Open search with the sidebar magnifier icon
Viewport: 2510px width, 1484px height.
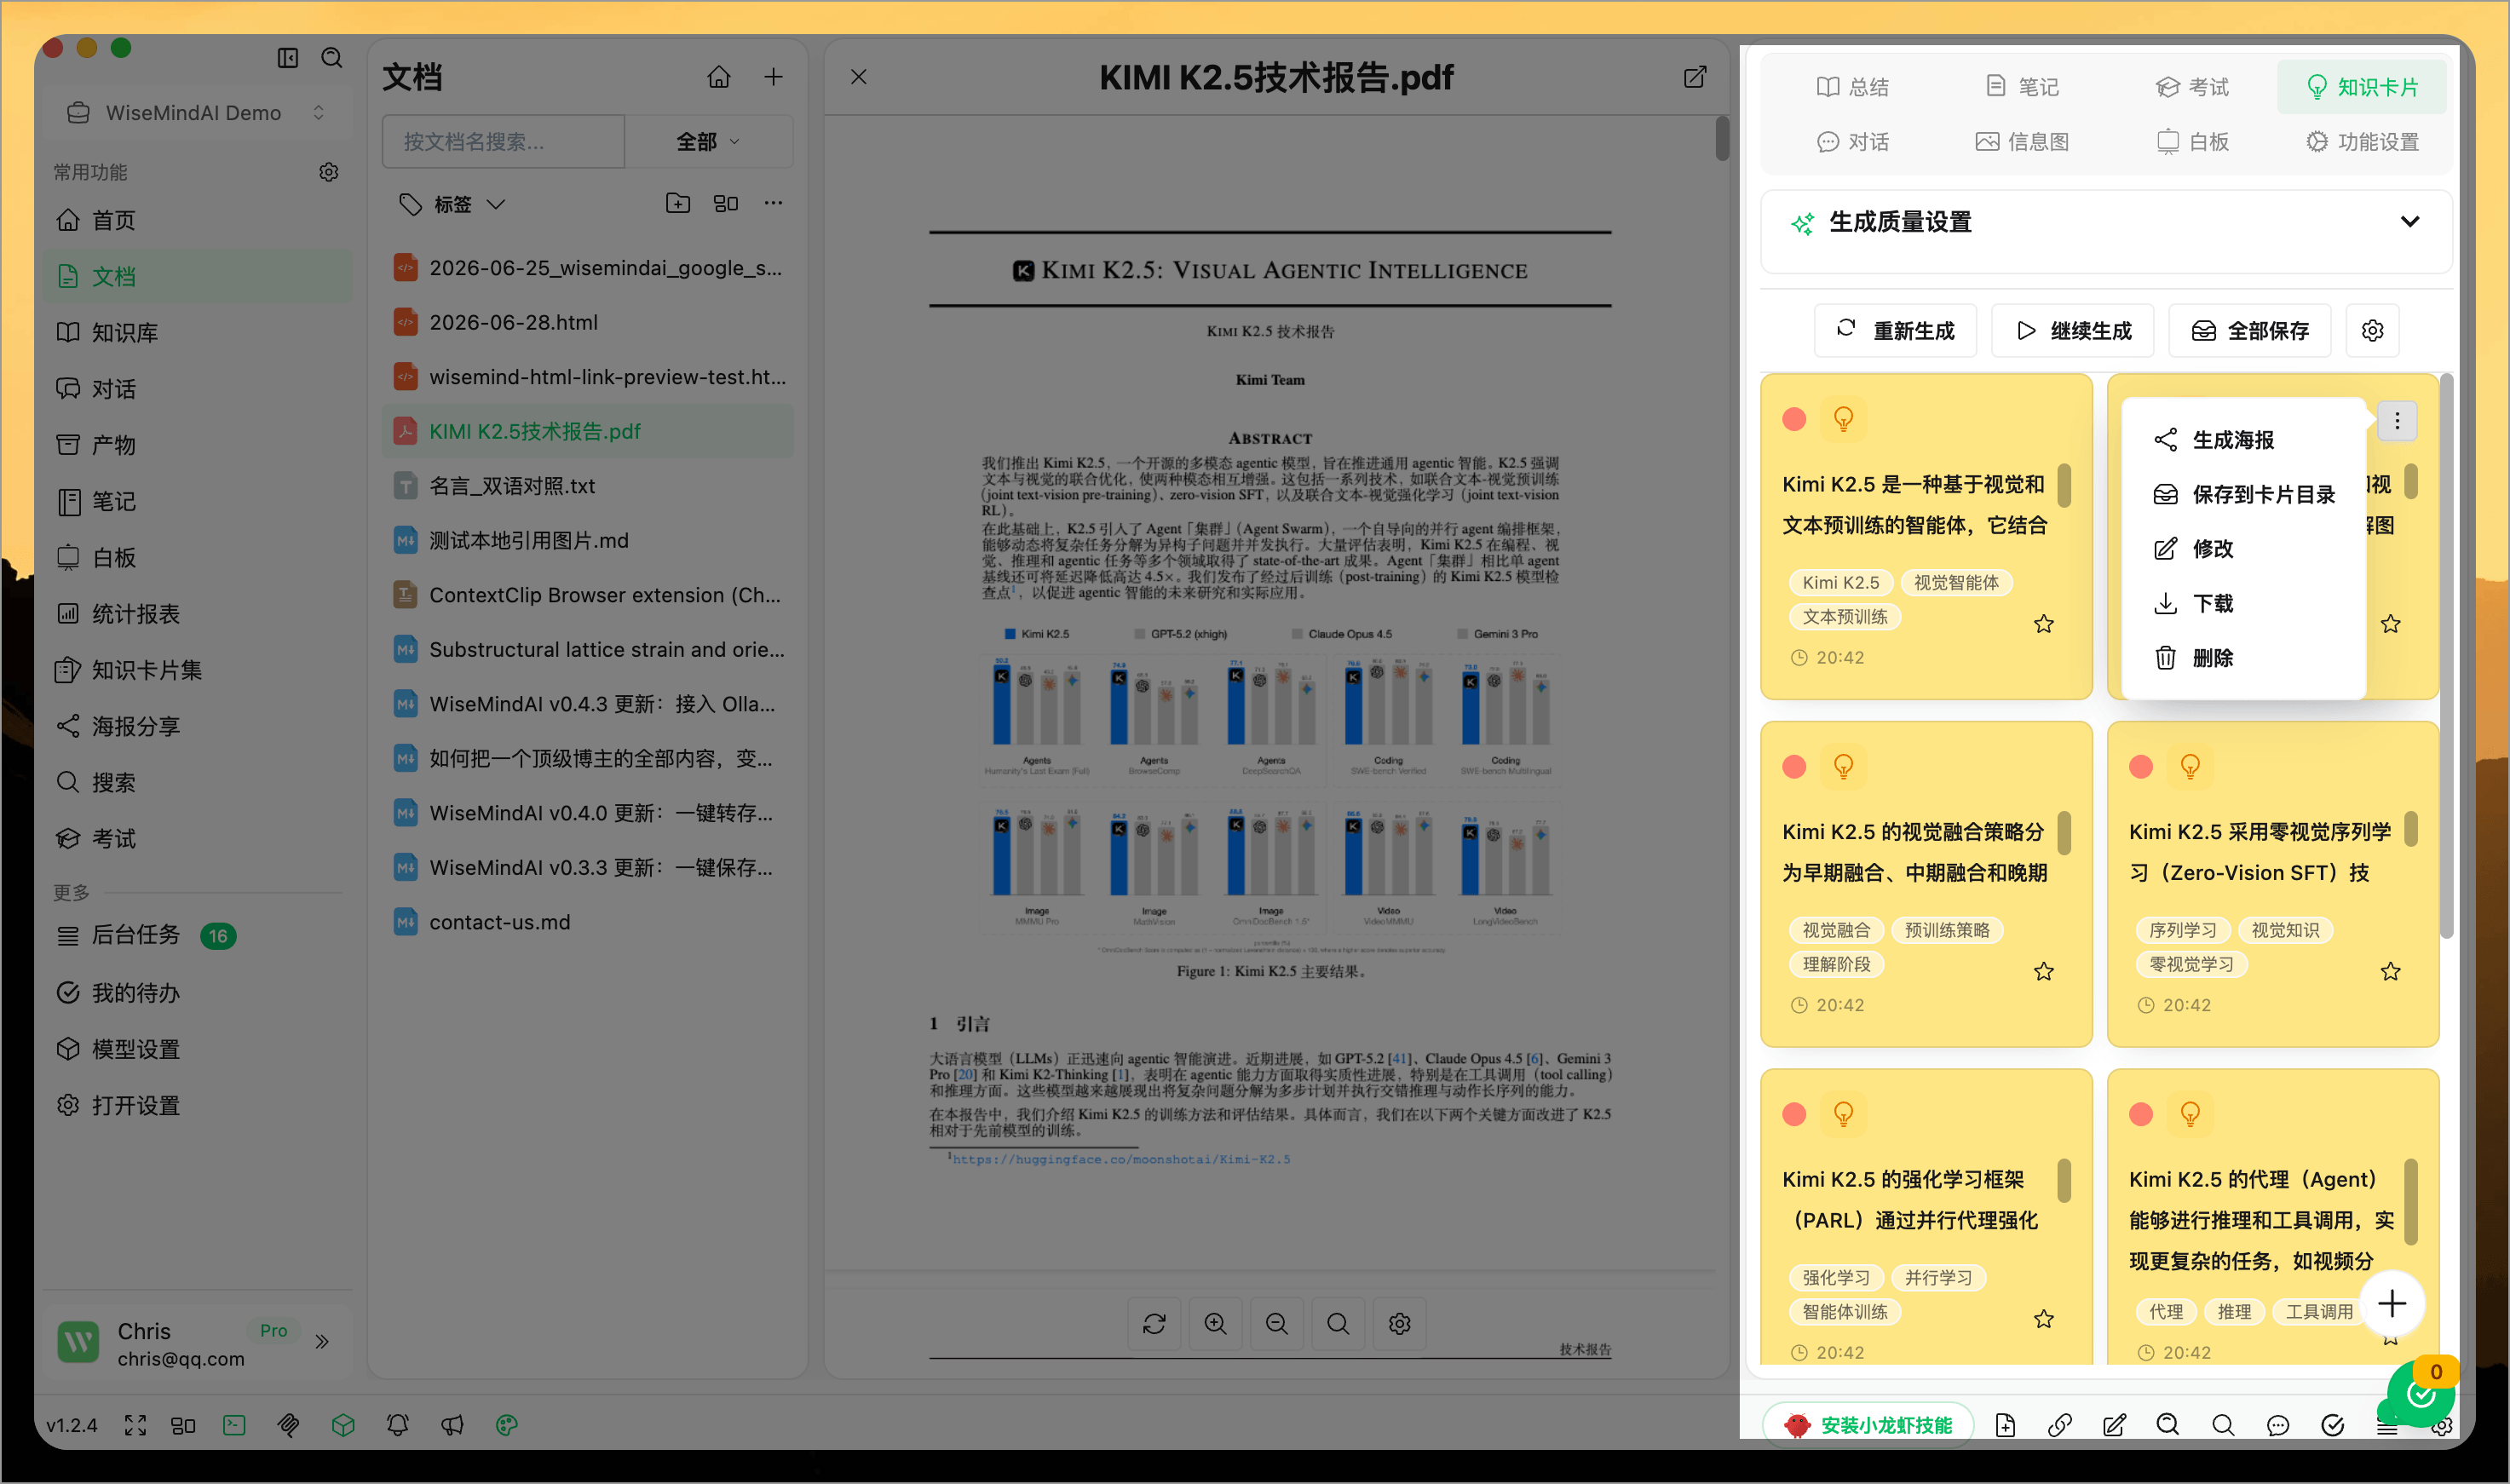(x=332, y=58)
